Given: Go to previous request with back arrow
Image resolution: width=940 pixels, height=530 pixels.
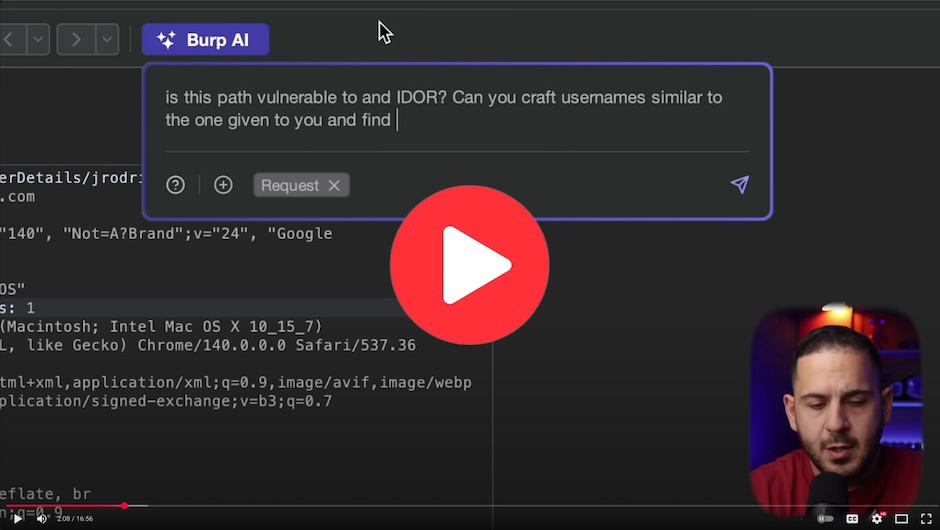Looking at the screenshot, I should click(10, 40).
